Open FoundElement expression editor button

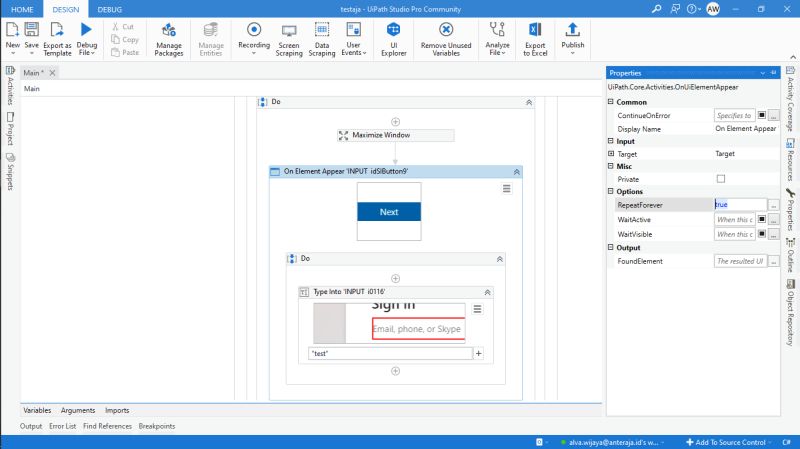point(773,261)
